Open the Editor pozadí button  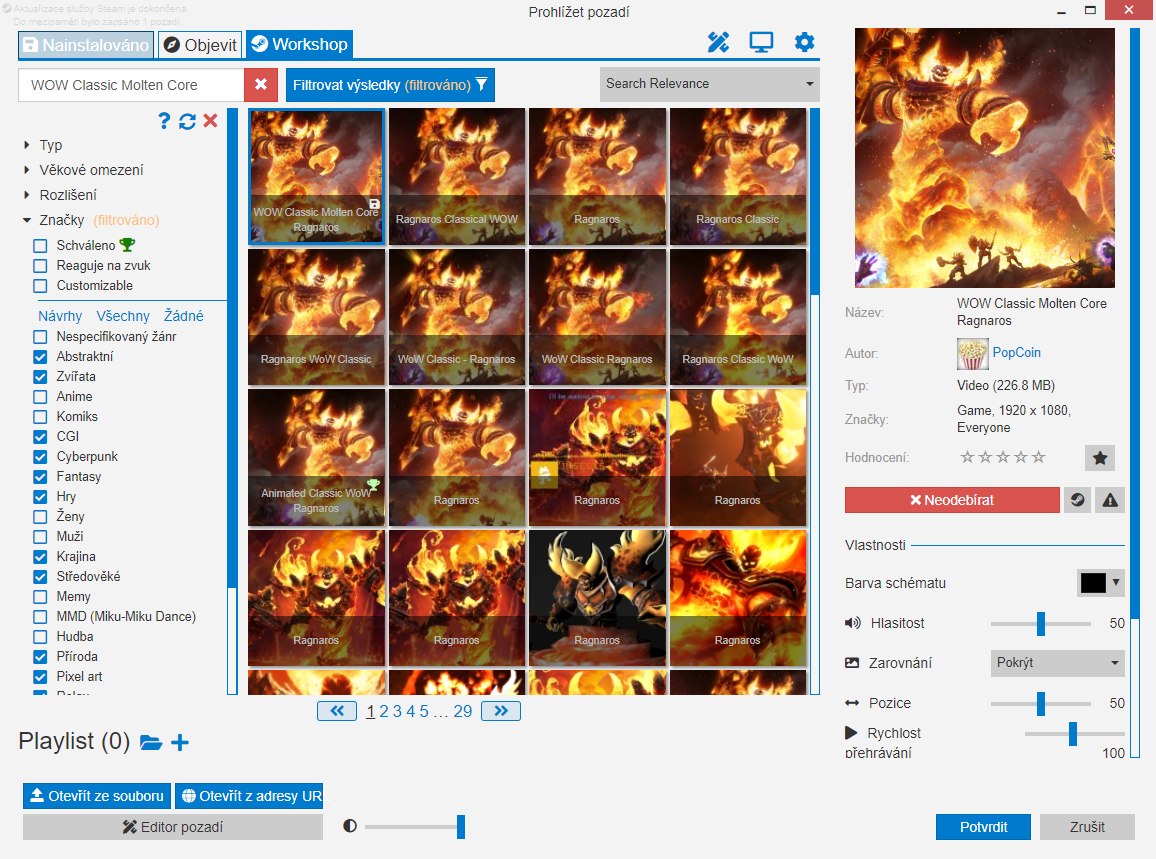(x=173, y=827)
